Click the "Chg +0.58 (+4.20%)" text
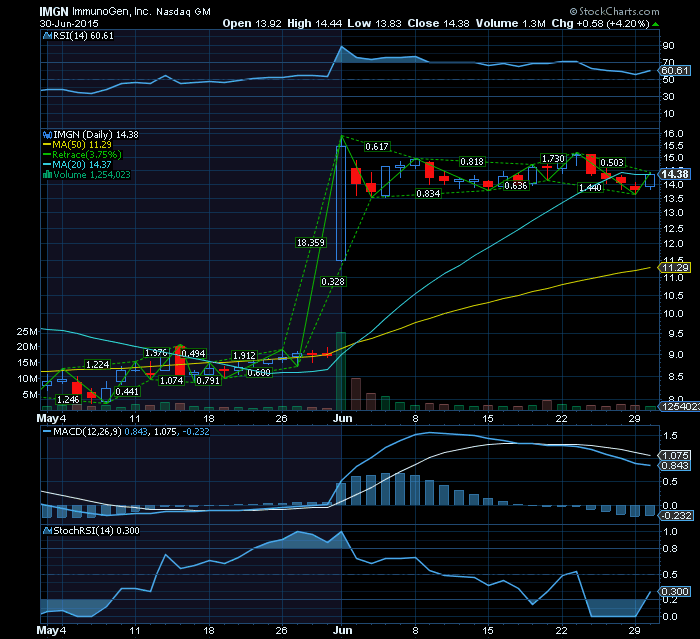700x639 pixels. (600, 24)
